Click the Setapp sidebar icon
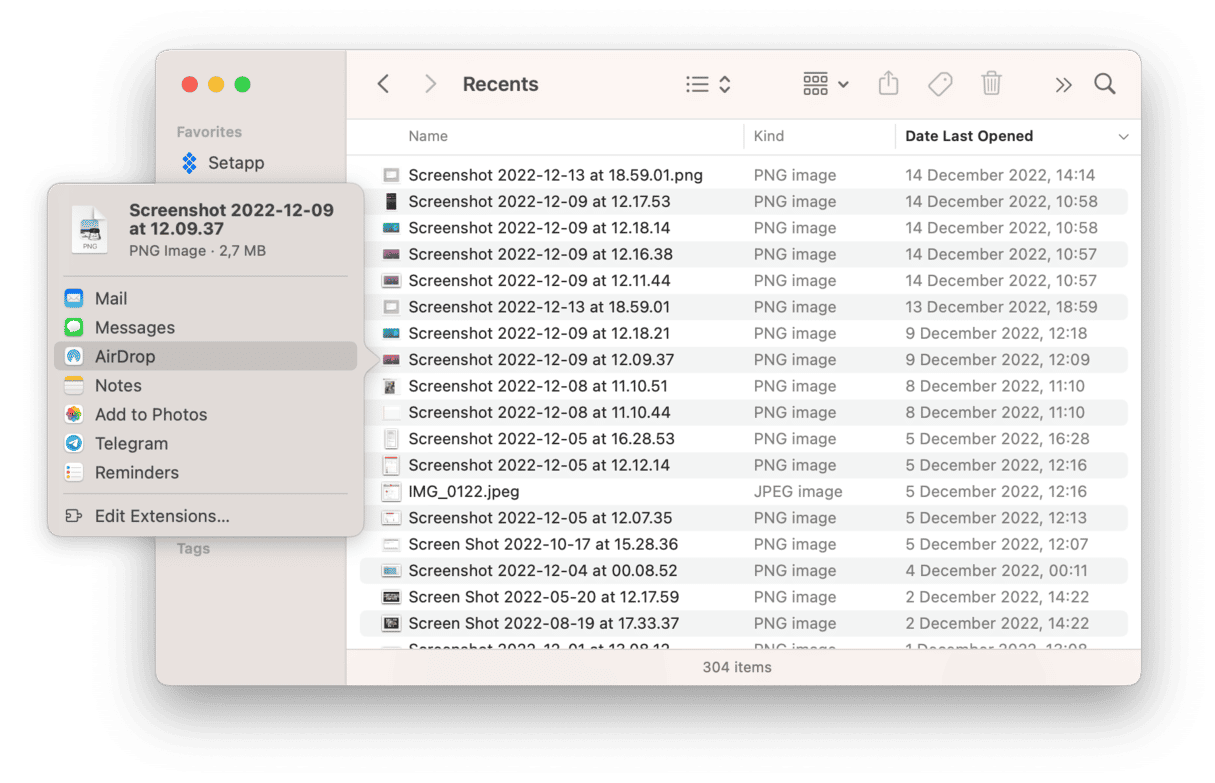The height and width of the screenshot is (783, 1215). click(189, 162)
